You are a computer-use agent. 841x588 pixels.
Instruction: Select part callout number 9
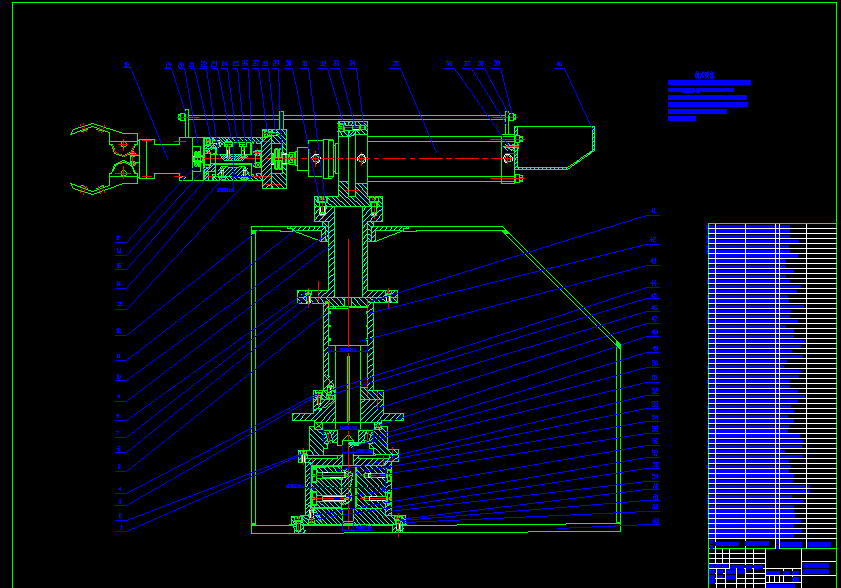pyautogui.click(x=119, y=397)
